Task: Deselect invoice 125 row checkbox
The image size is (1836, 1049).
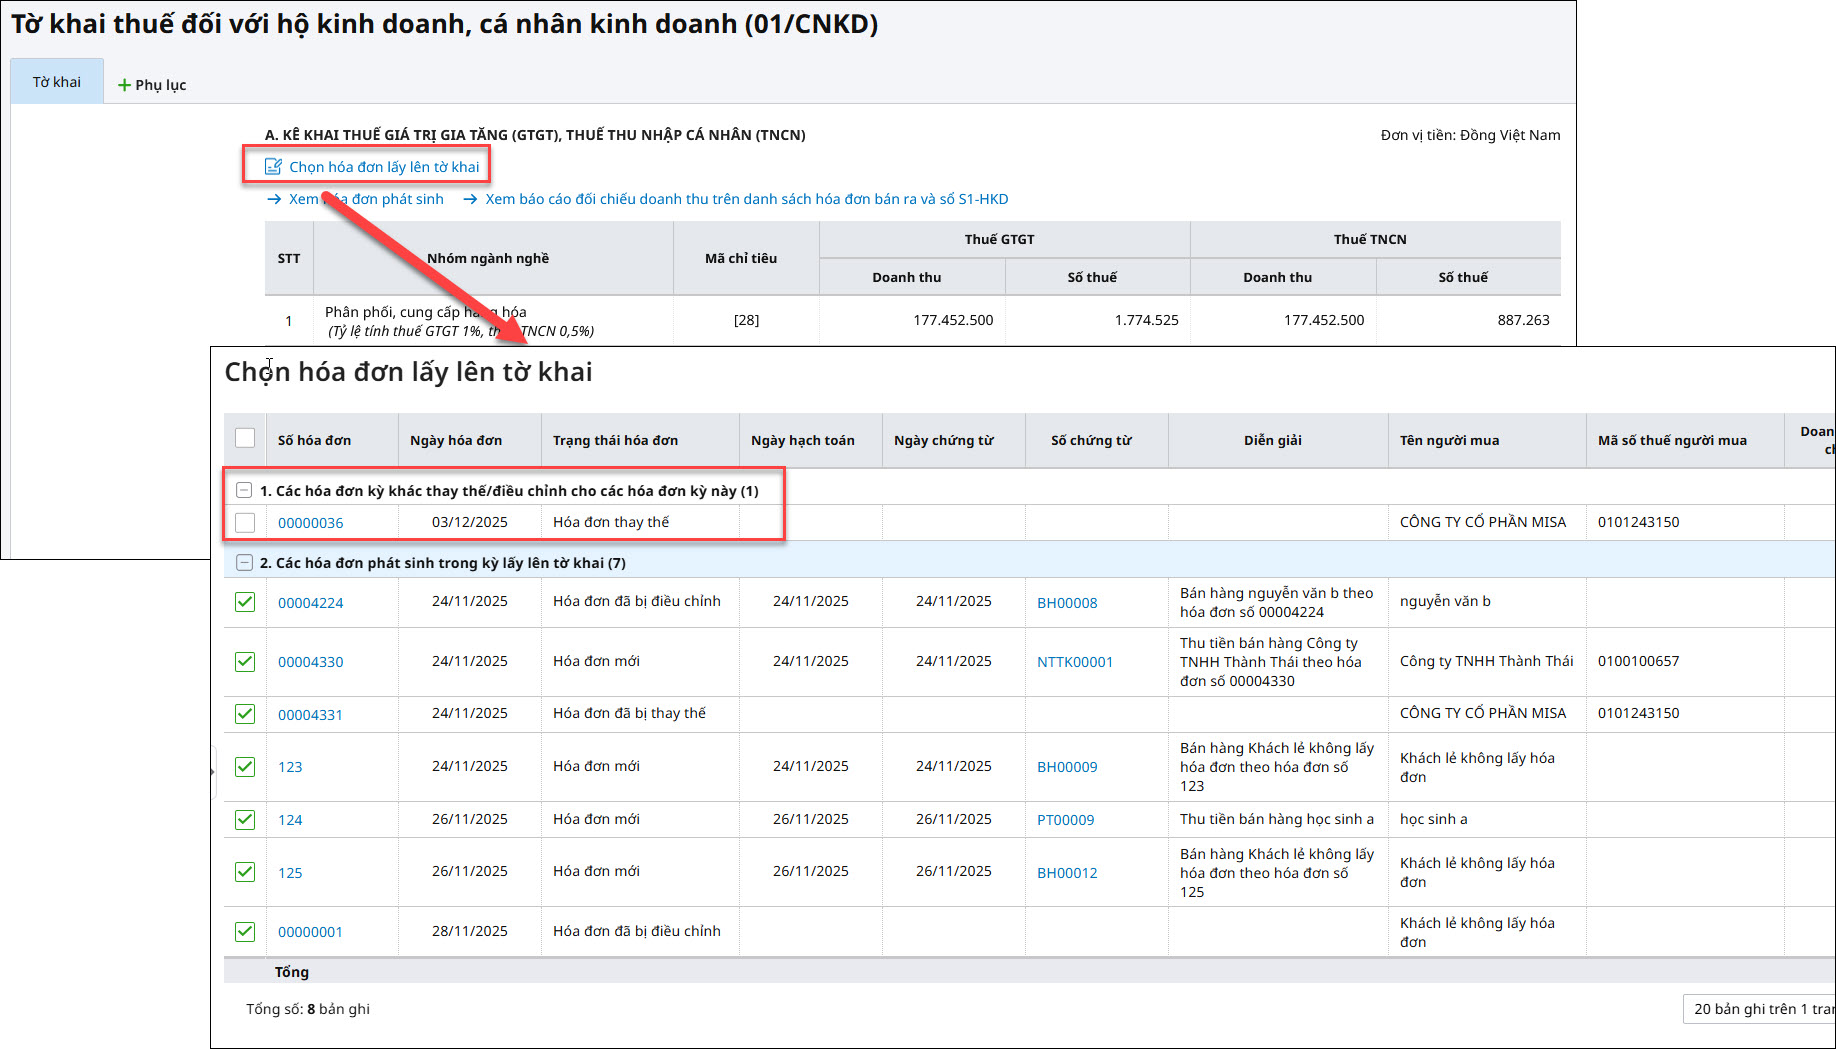Action: (245, 872)
